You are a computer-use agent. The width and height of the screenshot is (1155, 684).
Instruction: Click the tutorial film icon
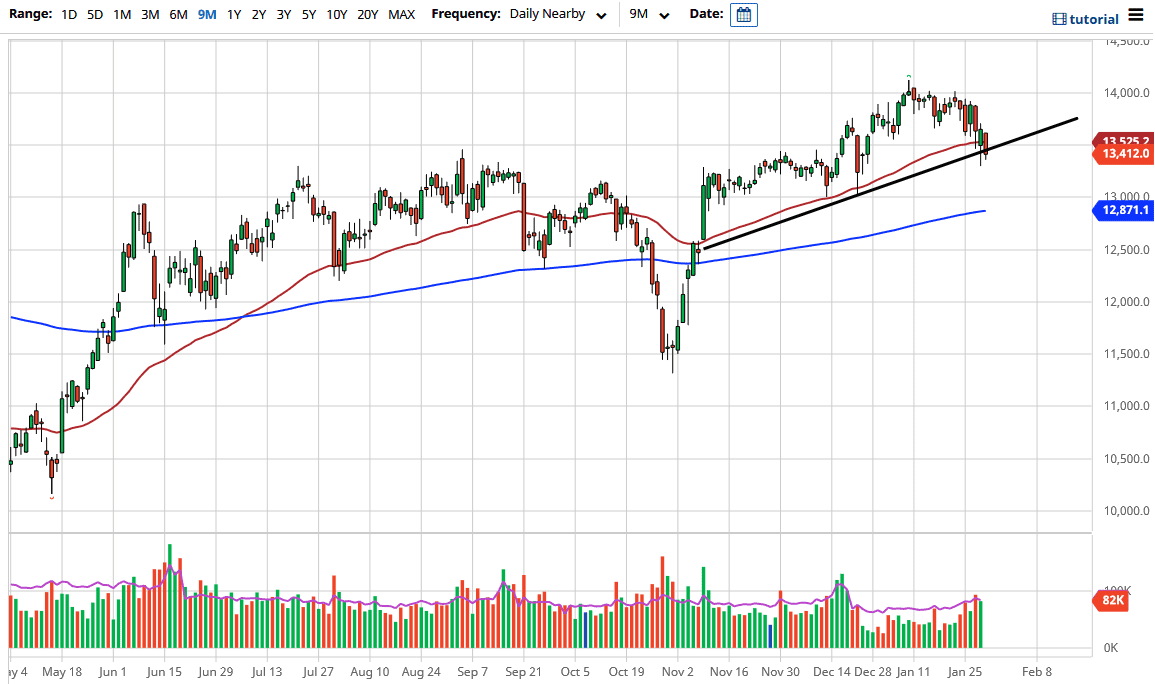[x=1059, y=19]
